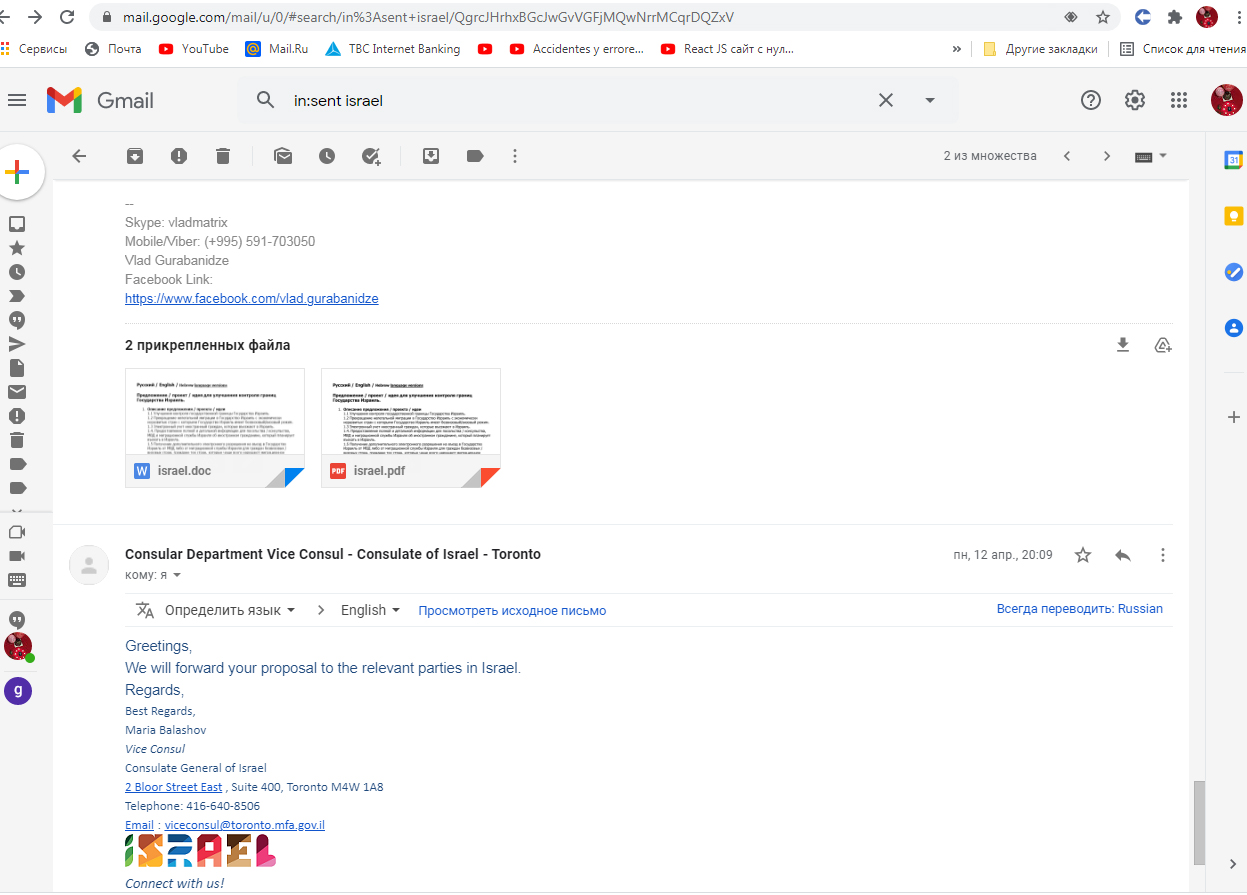Click the search field with 'in:sent israel'

coord(570,100)
